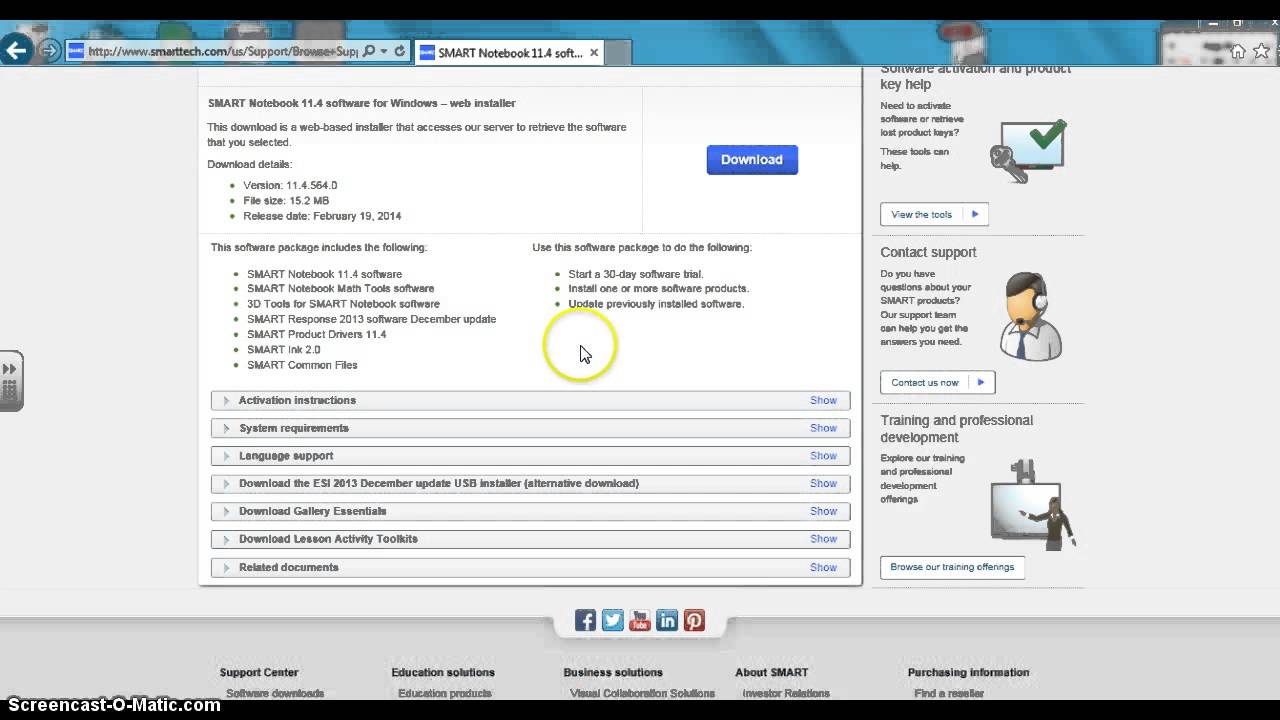Click the URL address field
The width and height of the screenshot is (1280, 720).
click(221, 52)
